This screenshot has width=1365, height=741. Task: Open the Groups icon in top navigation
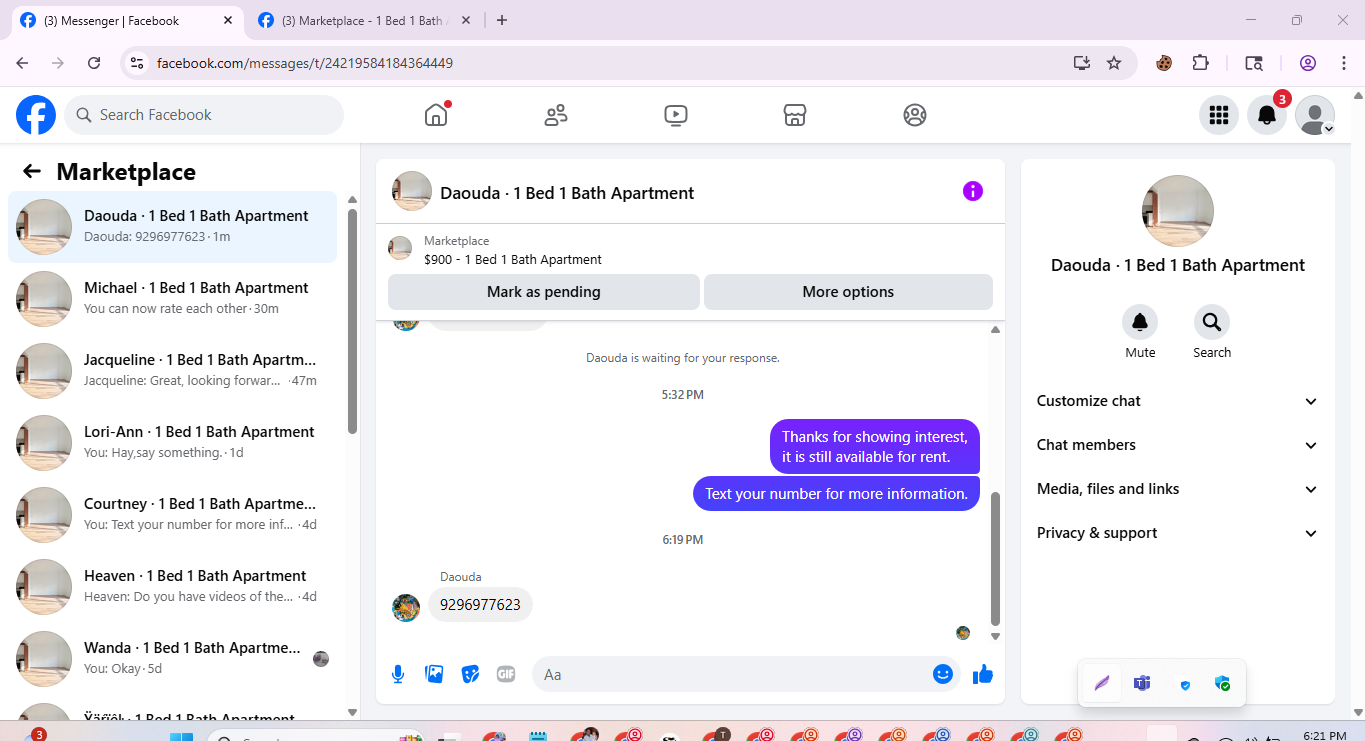(915, 115)
